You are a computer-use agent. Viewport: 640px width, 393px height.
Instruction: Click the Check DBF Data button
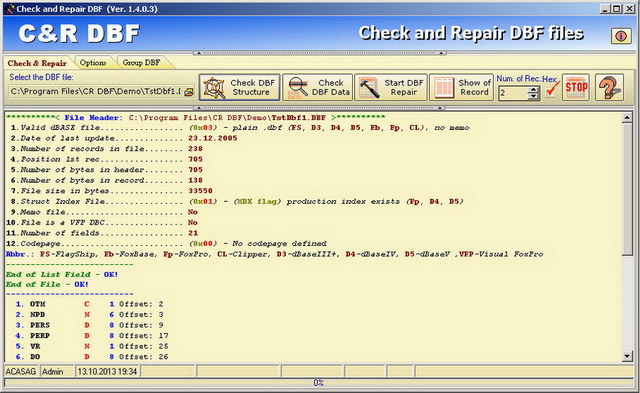(x=317, y=87)
